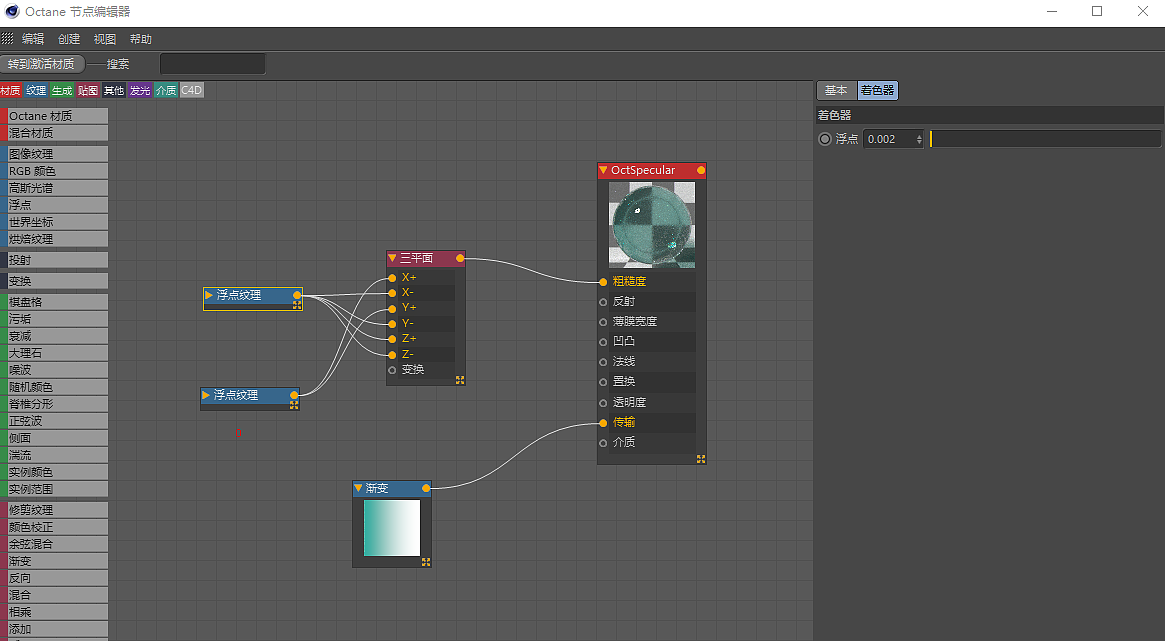Image resolution: width=1165 pixels, height=641 pixels.
Task: Click the 法线 input port
Action: 603,362
